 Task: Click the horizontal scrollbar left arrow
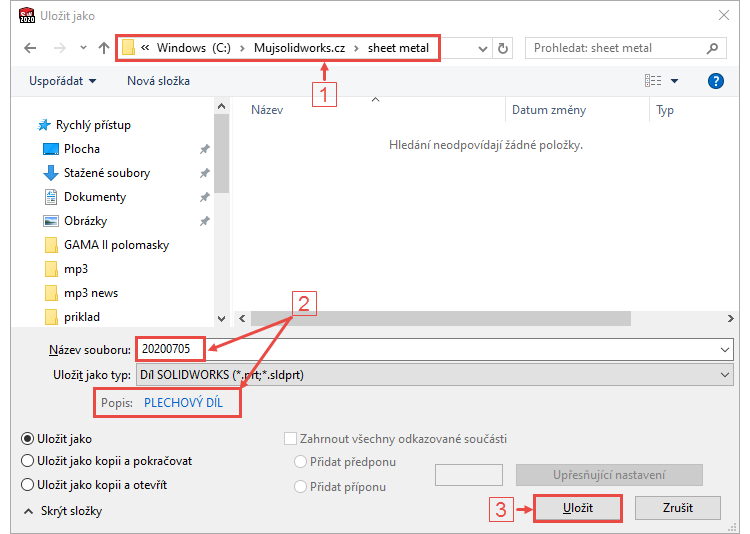click(x=242, y=319)
